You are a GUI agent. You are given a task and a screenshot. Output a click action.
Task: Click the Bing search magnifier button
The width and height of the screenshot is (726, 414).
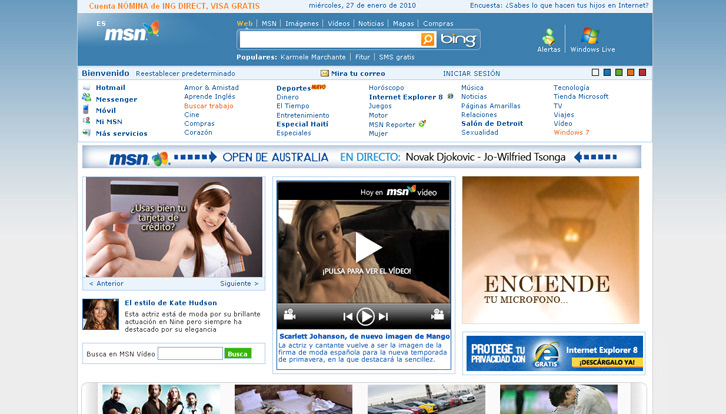coord(428,40)
